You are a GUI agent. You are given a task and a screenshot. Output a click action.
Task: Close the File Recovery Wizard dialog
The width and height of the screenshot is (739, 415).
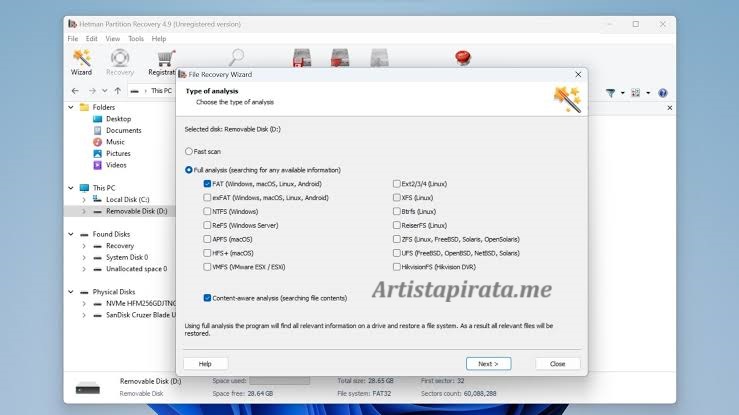point(578,74)
